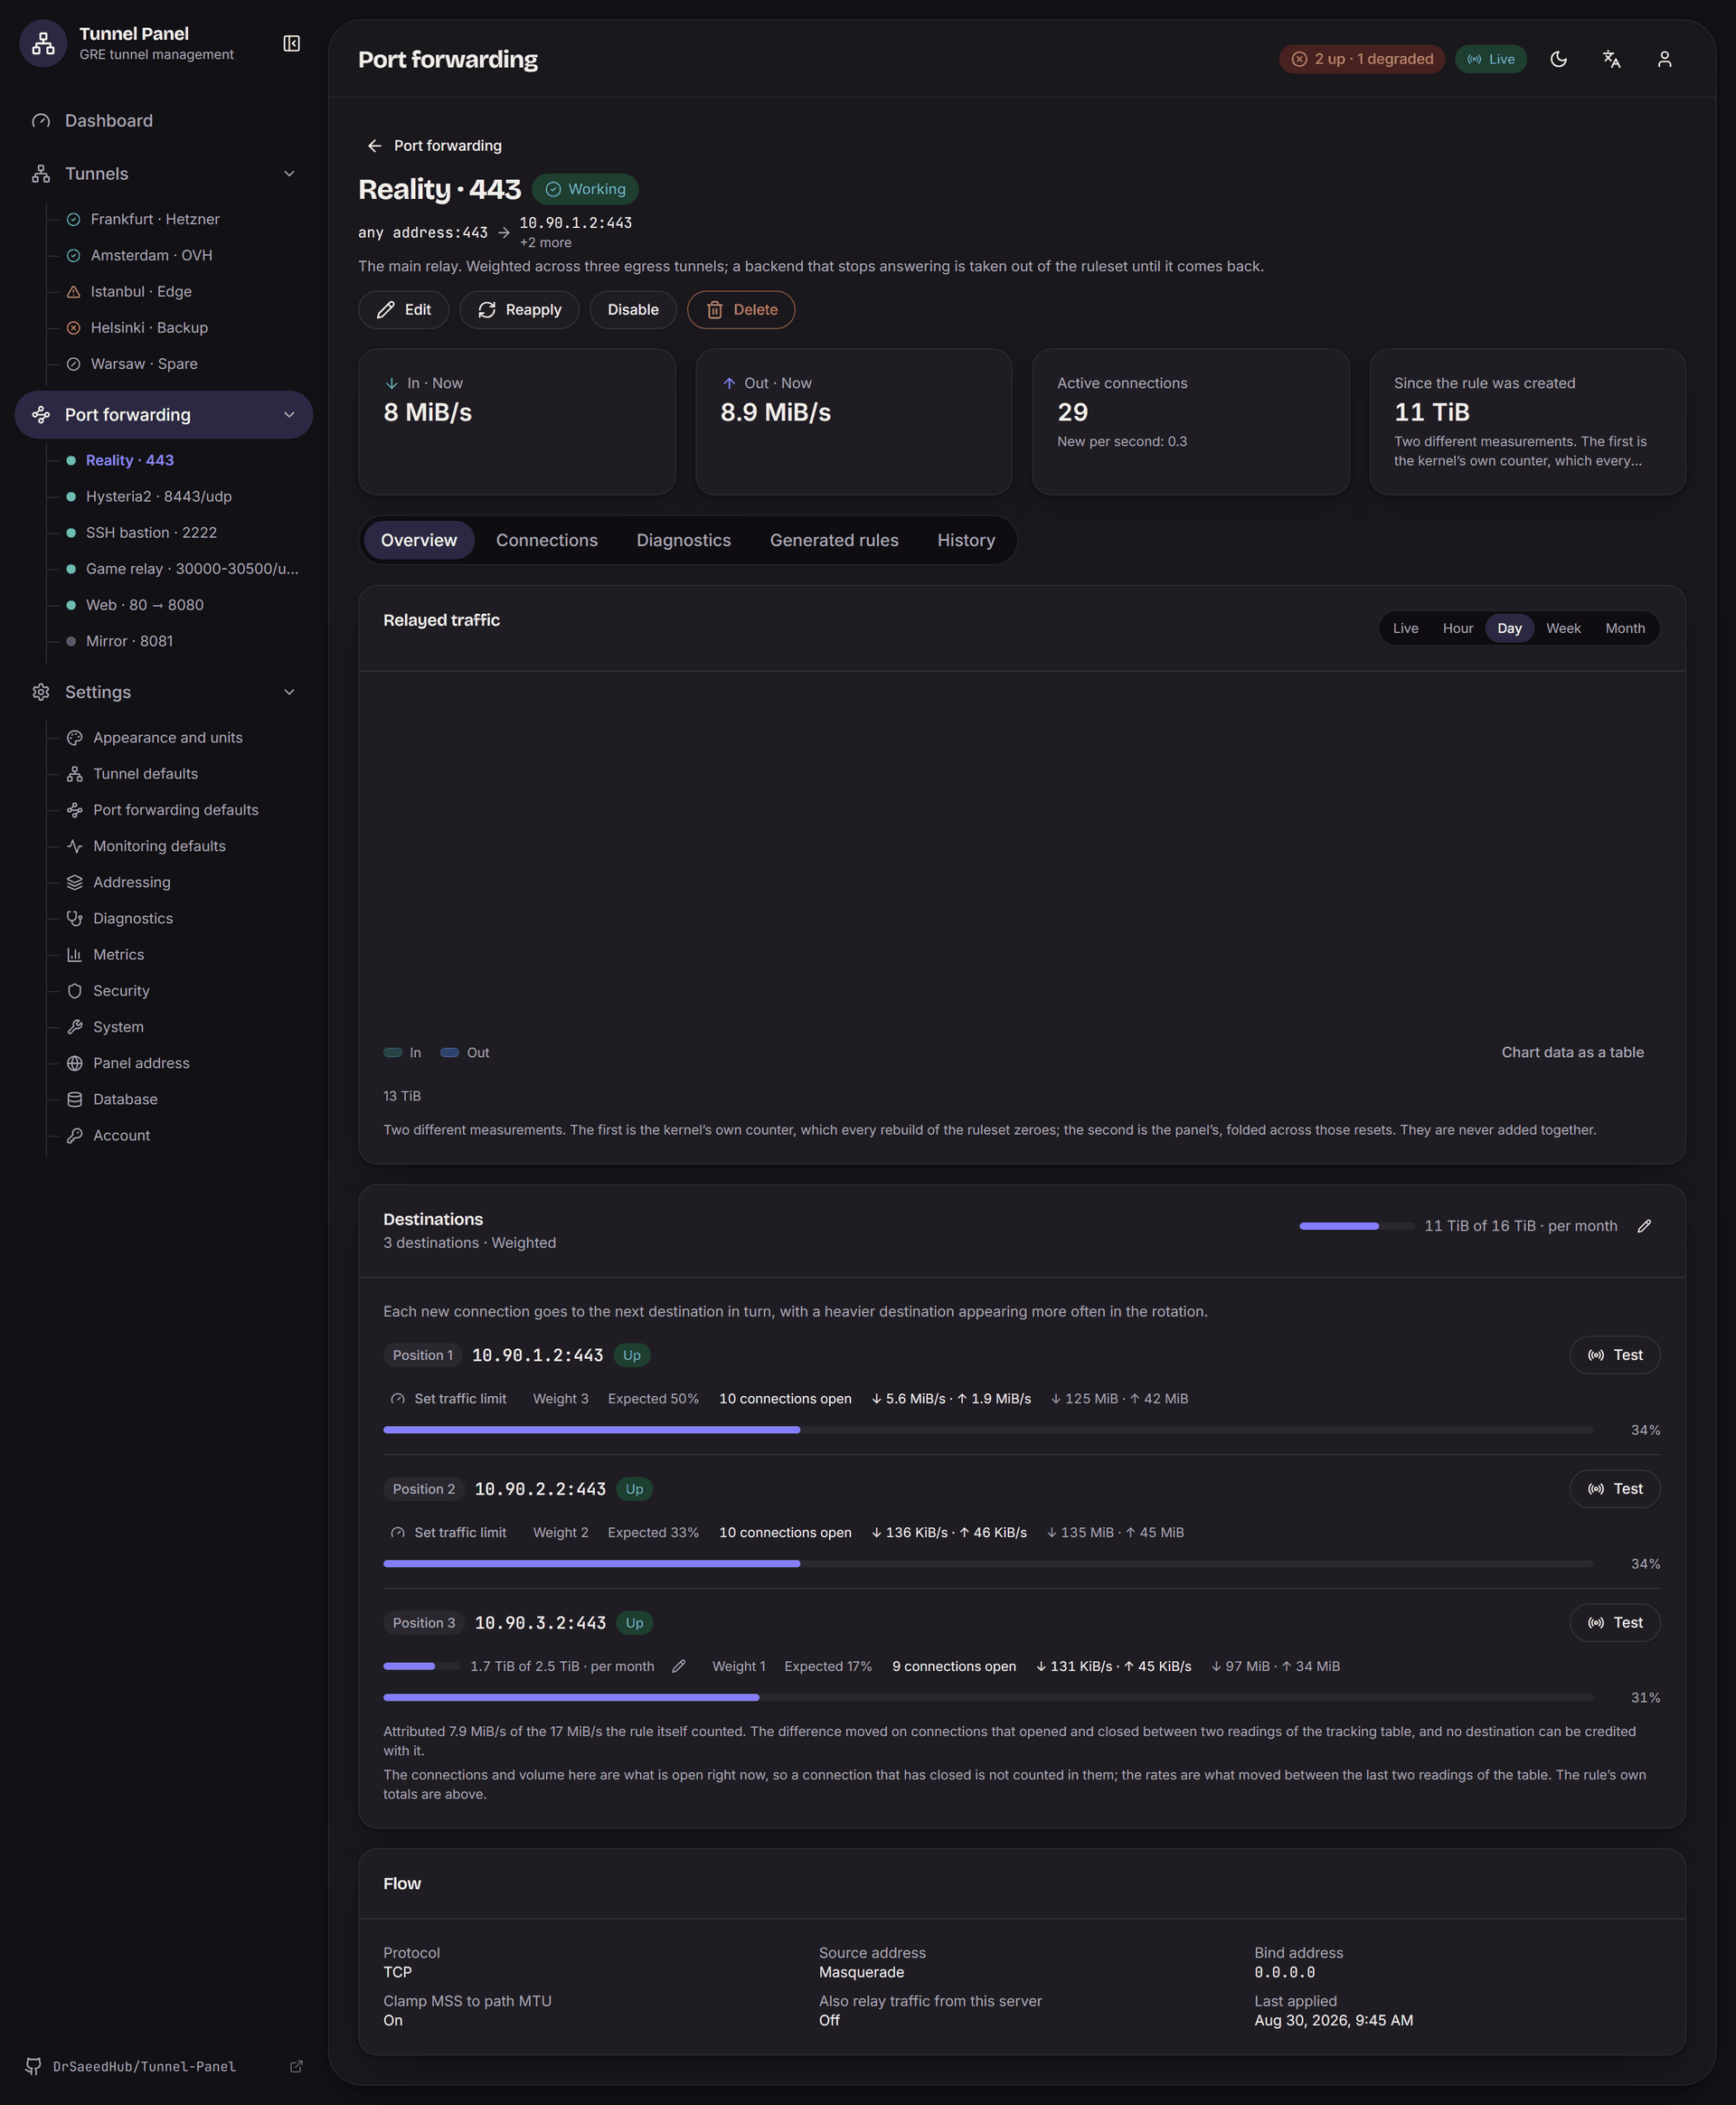Collapse the Tunnels section chevron

point(289,174)
